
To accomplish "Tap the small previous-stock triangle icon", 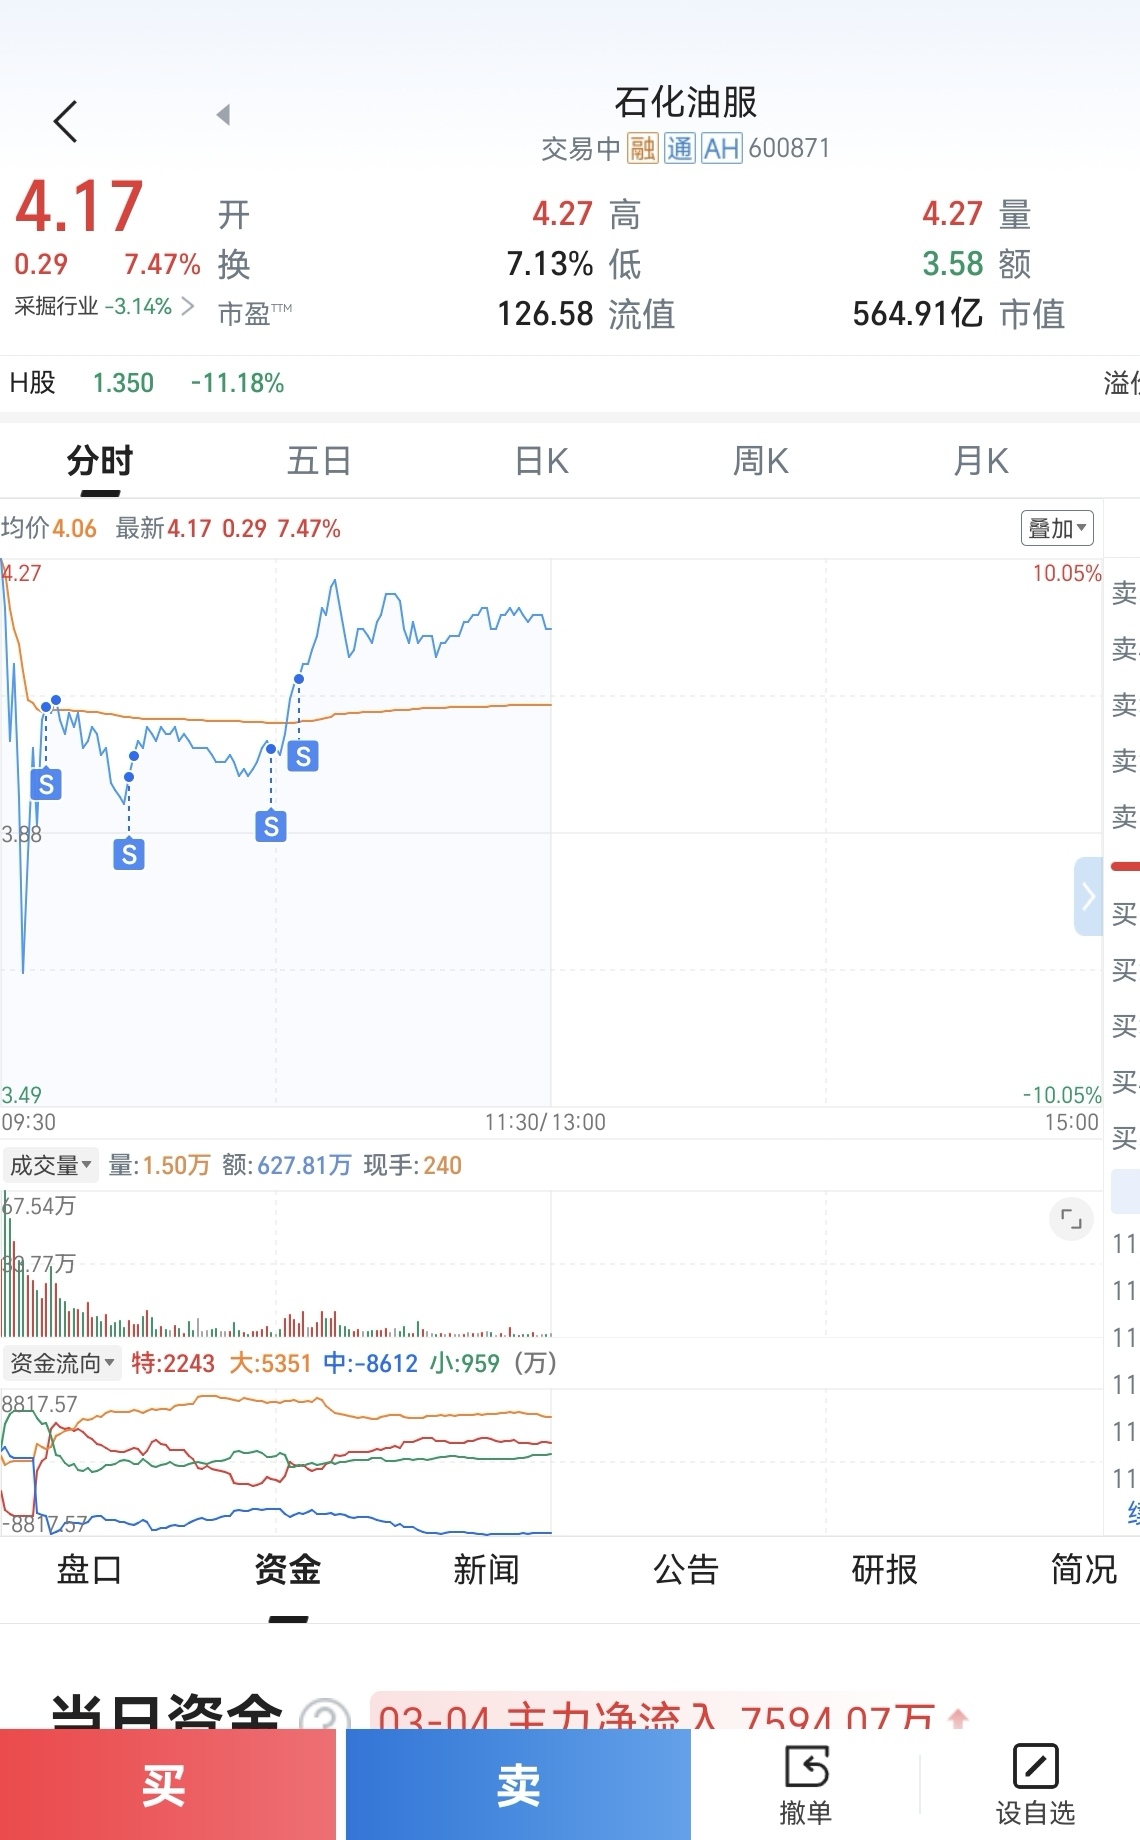I will 223,115.
